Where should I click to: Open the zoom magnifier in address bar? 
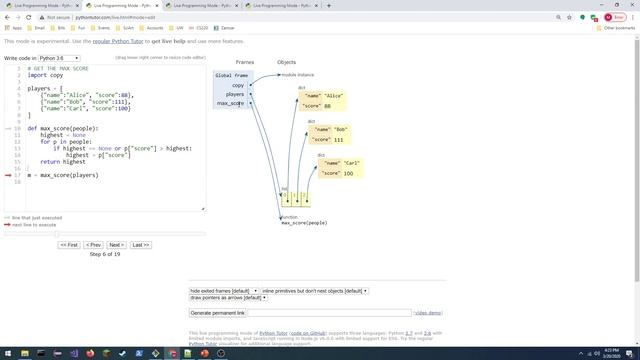point(558,18)
